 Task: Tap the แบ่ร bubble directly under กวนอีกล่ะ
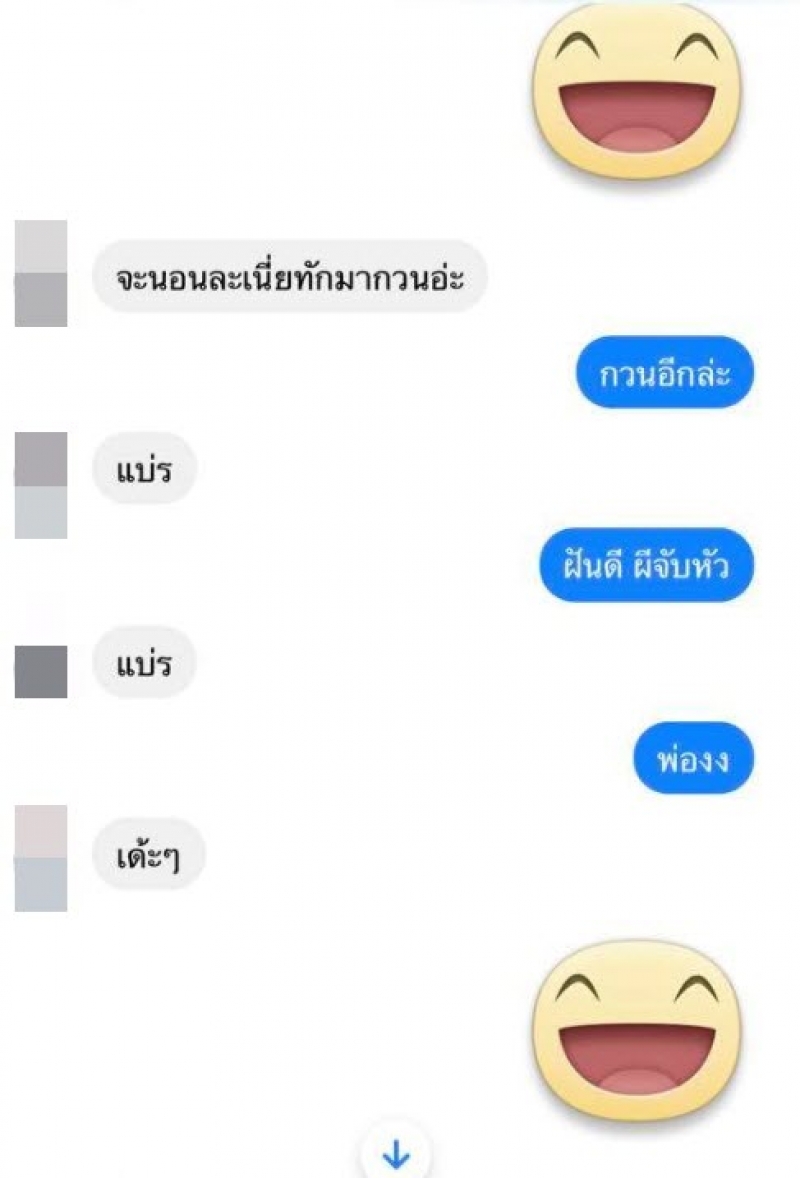pos(144,468)
